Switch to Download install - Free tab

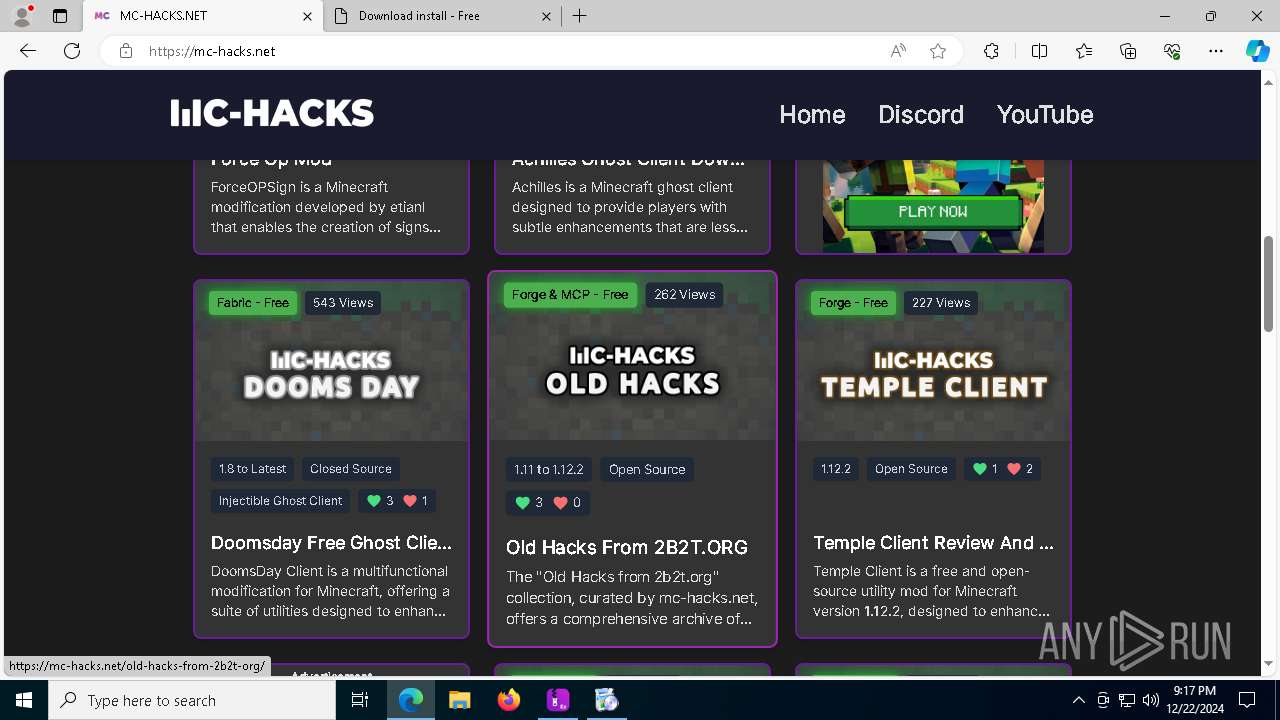click(443, 16)
